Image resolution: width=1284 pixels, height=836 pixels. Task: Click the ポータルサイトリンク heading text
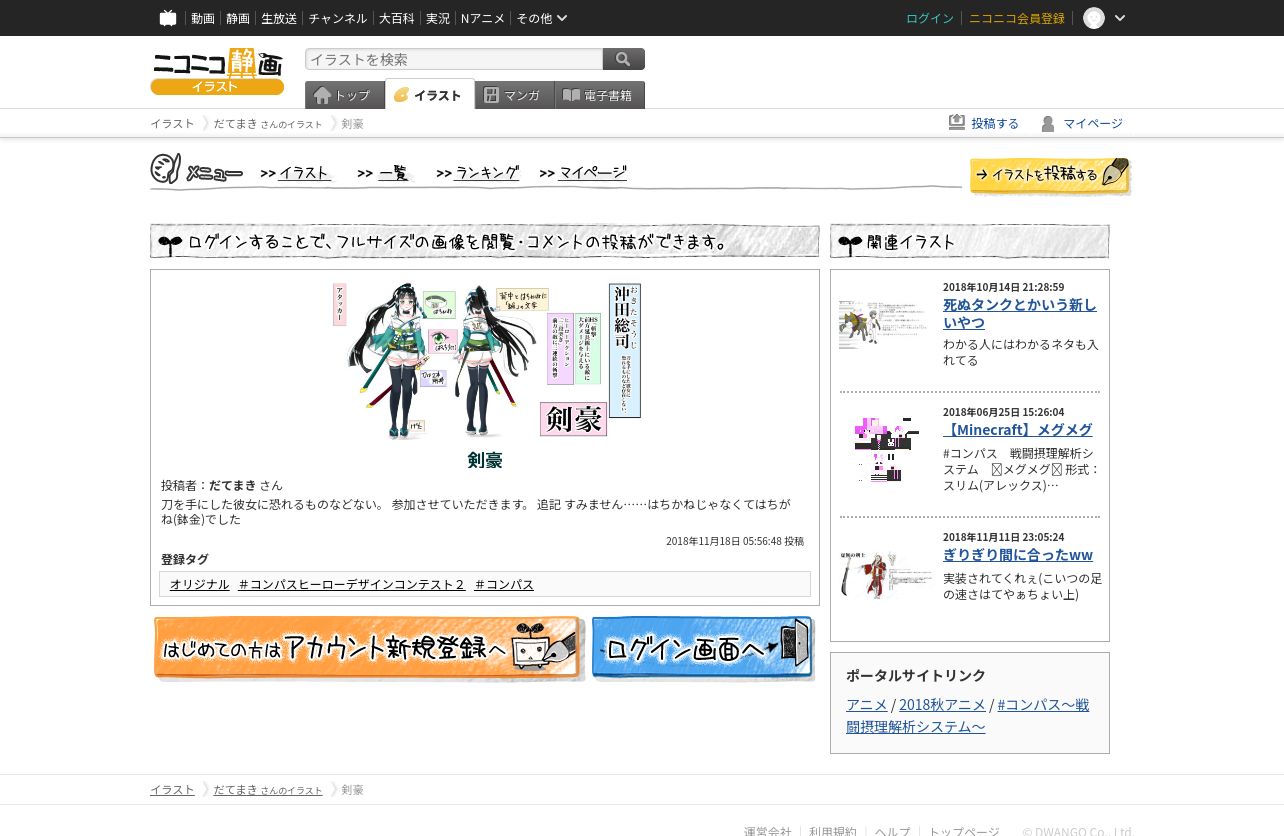click(x=916, y=675)
